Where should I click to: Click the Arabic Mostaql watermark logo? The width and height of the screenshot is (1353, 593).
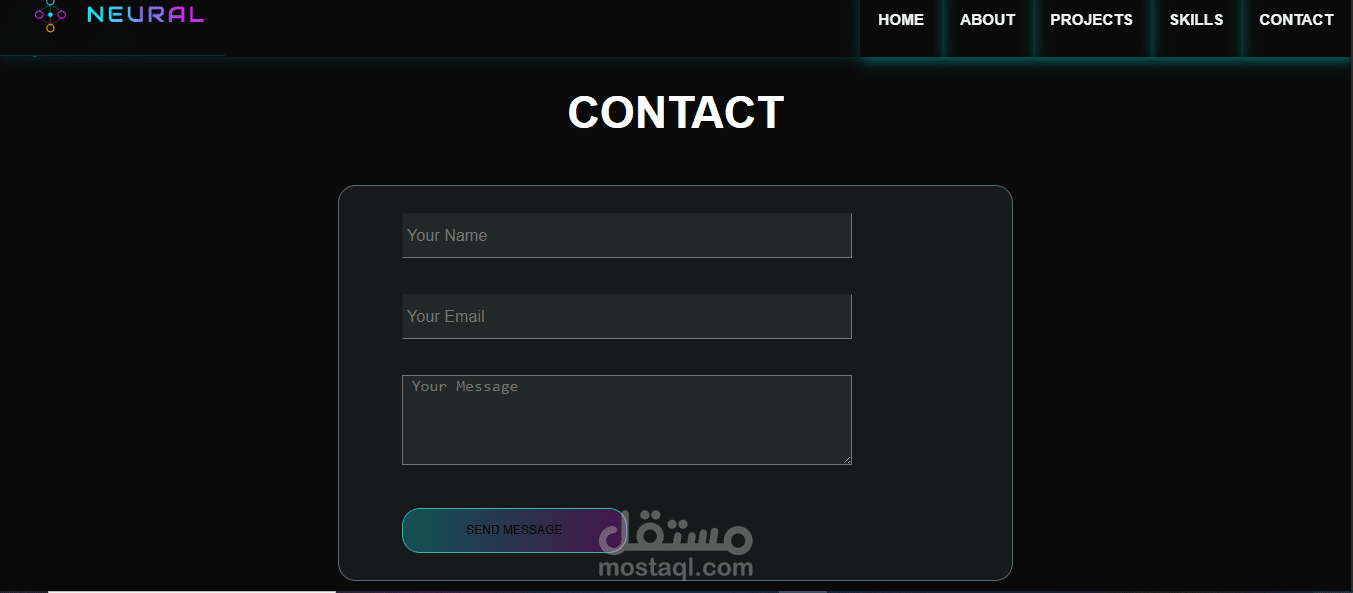[x=676, y=532]
